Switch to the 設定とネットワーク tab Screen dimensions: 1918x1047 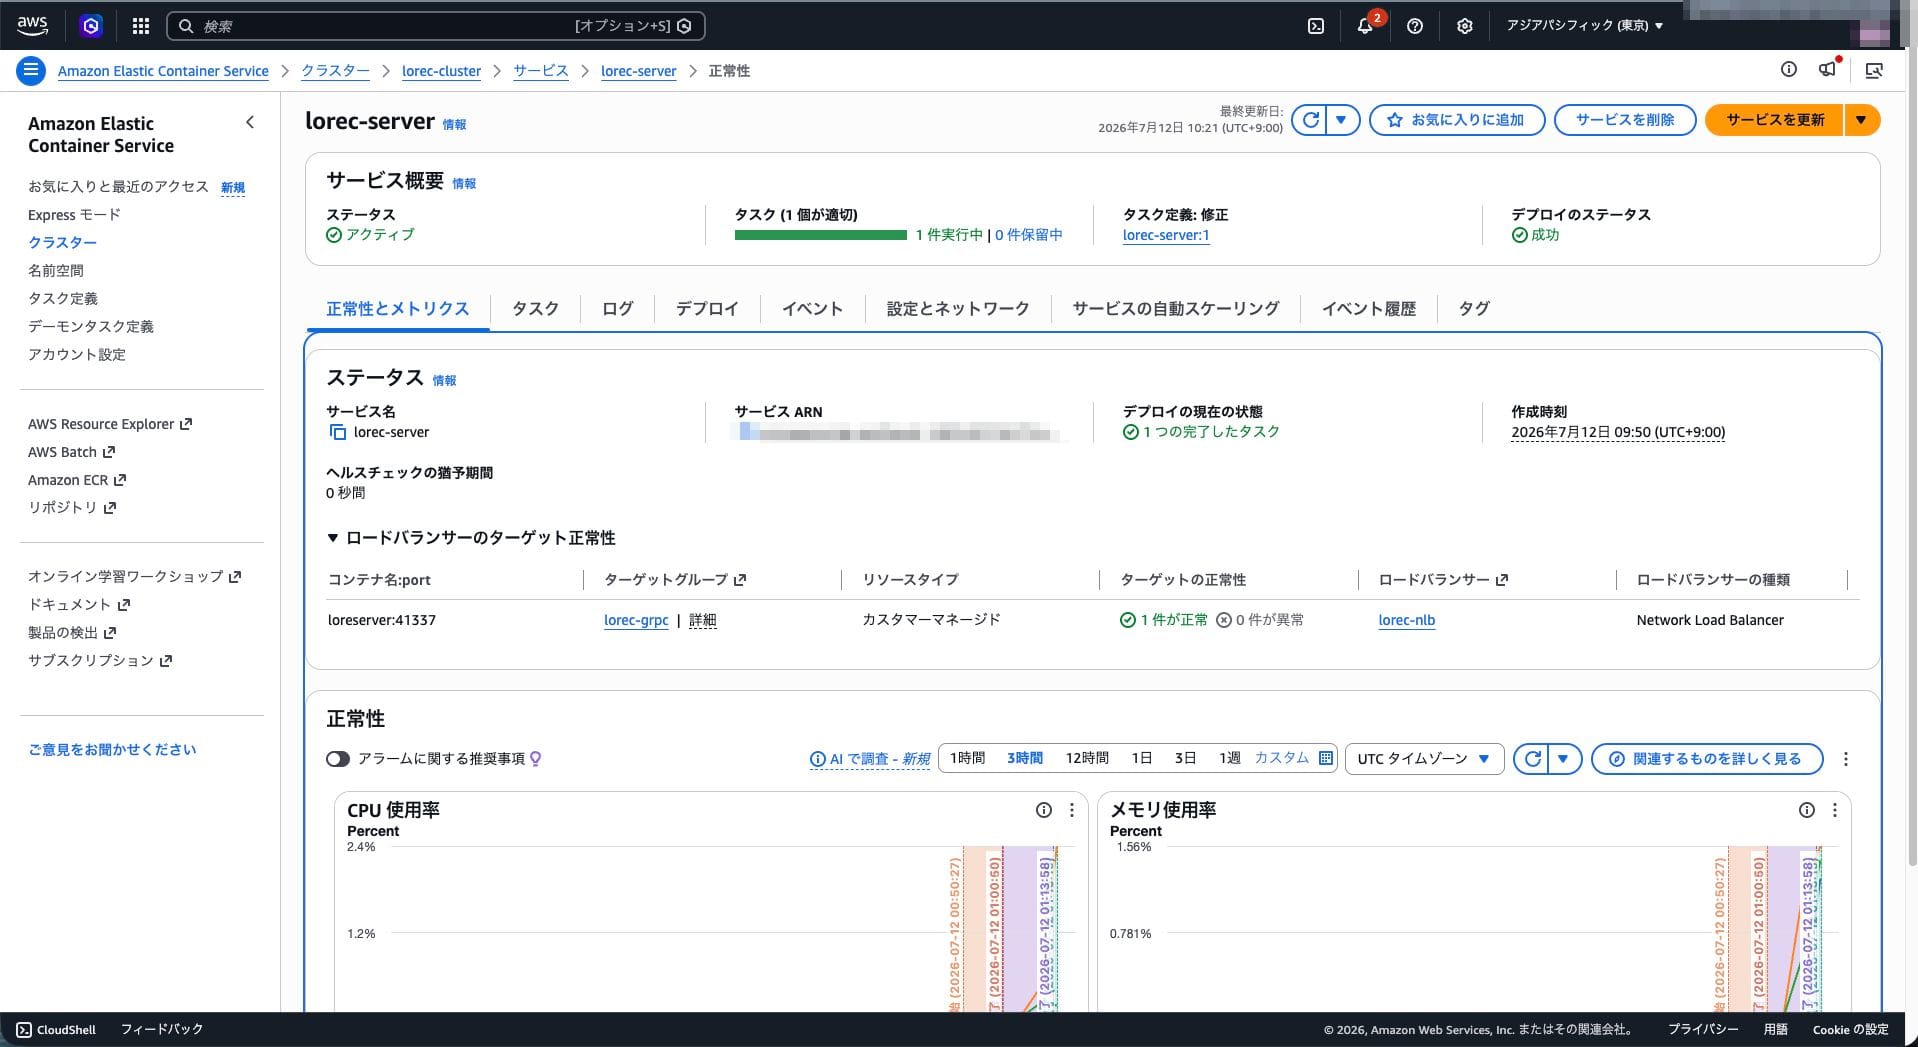tap(957, 309)
